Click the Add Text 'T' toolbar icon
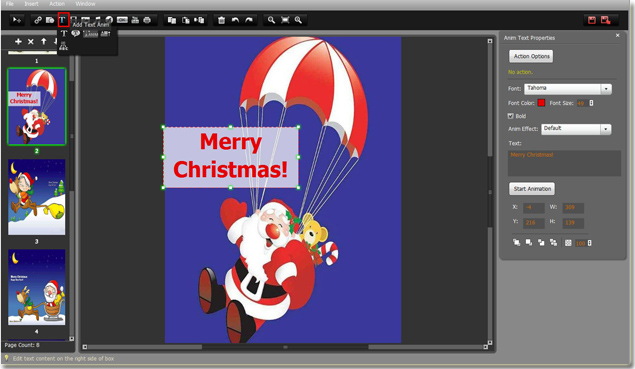635x369 pixels. pos(63,20)
